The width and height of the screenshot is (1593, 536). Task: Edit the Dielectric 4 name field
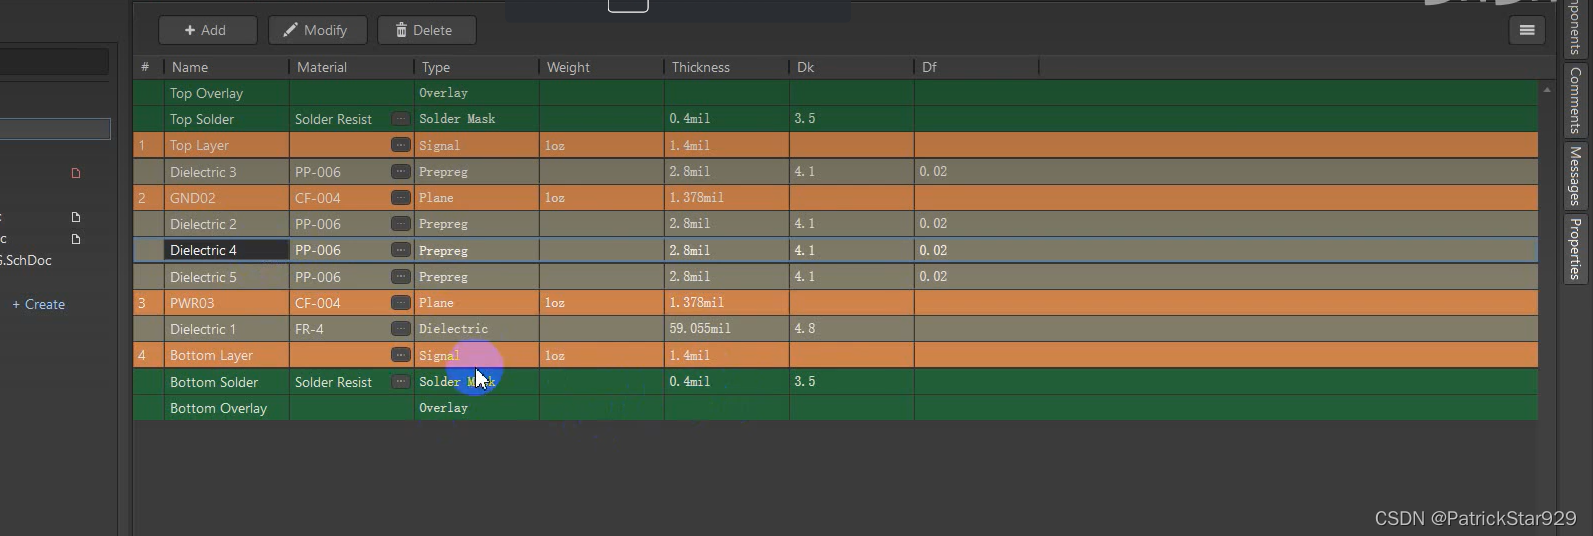[x=227, y=250]
